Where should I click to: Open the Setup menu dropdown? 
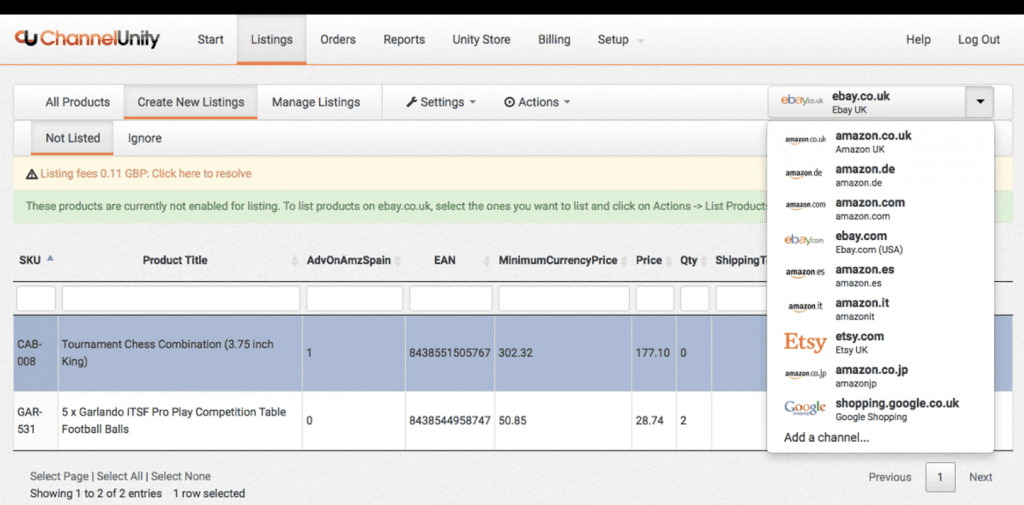pyautogui.click(x=620, y=40)
